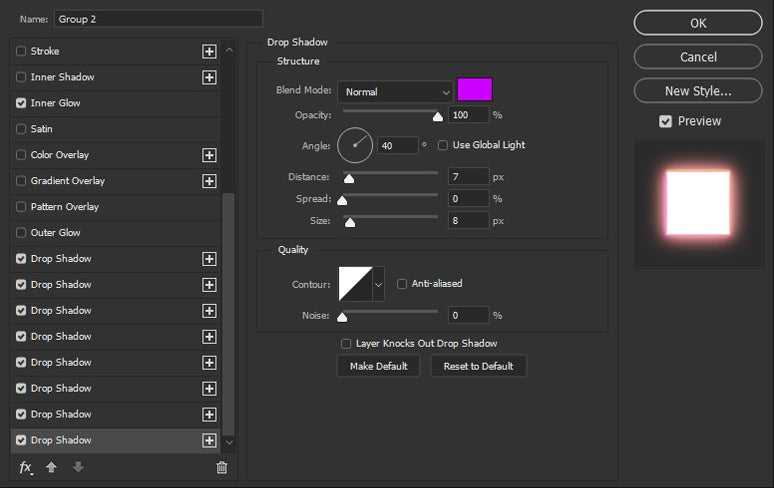Viewport: 774px width, 488px height.
Task: Disable the Inner Glow checkbox
Action: (x=21, y=103)
